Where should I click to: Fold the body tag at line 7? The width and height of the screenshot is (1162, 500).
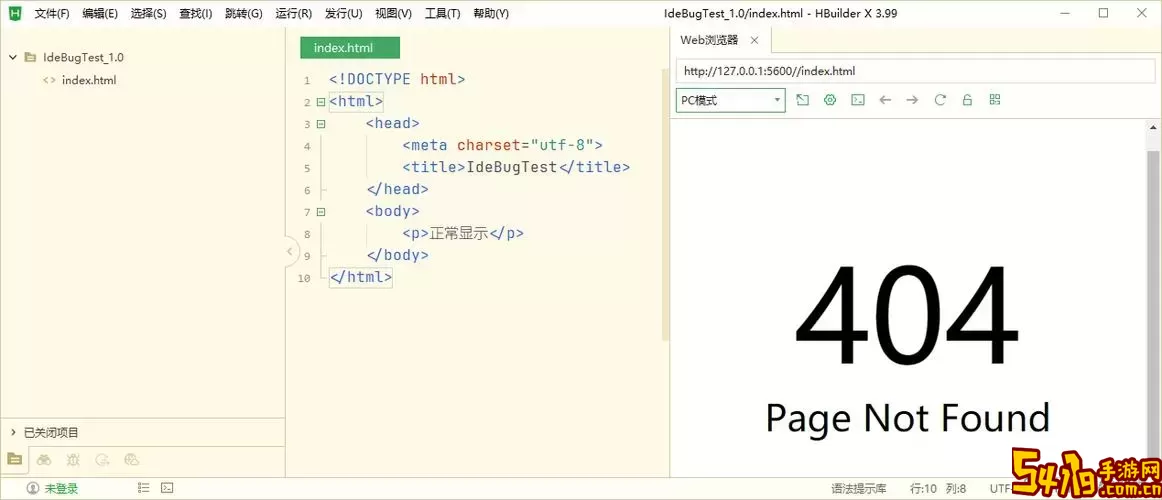click(320, 212)
